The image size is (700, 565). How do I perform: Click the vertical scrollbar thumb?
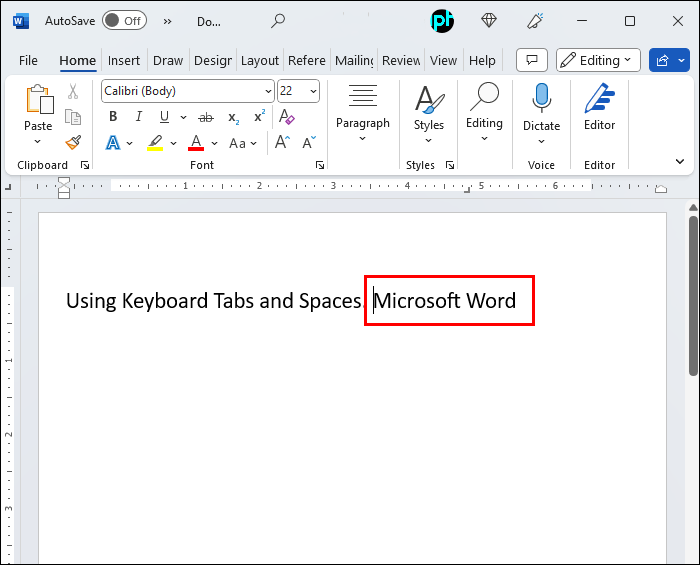click(693, 295)
